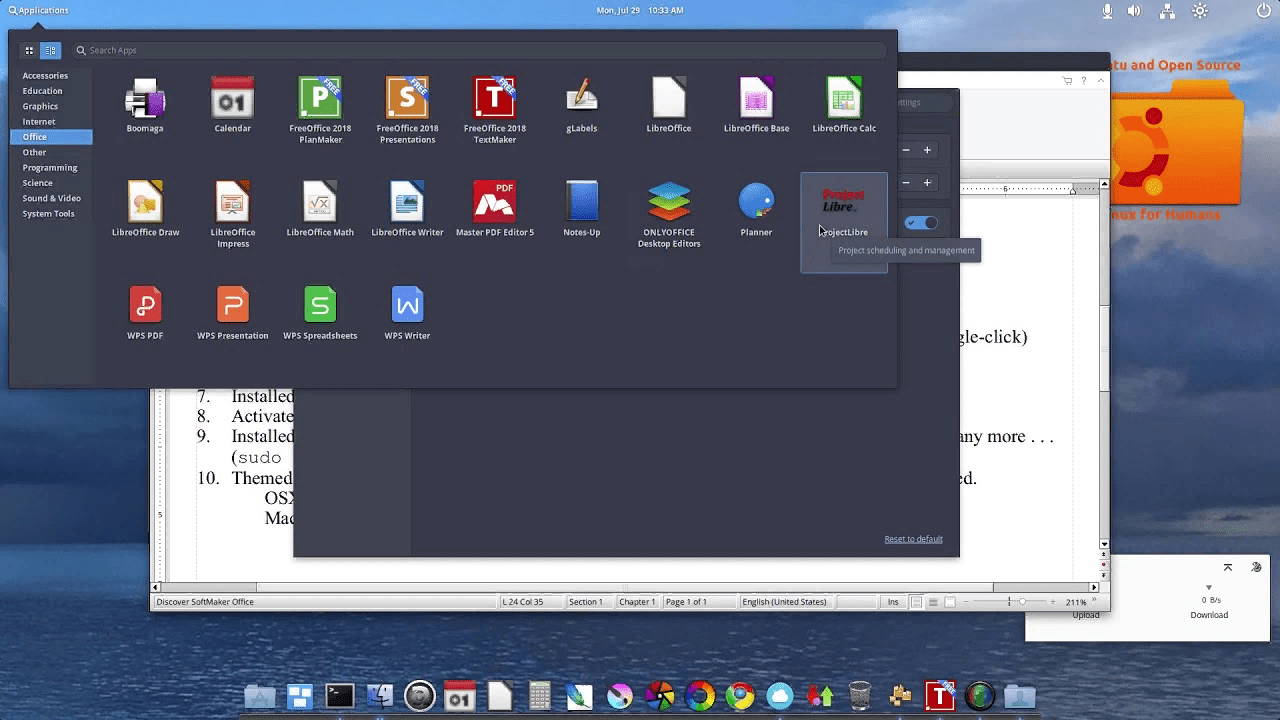1280x720 pixels.
Task: Click the upper minus stepper in settings panel
Action: [x=906, y=150]
